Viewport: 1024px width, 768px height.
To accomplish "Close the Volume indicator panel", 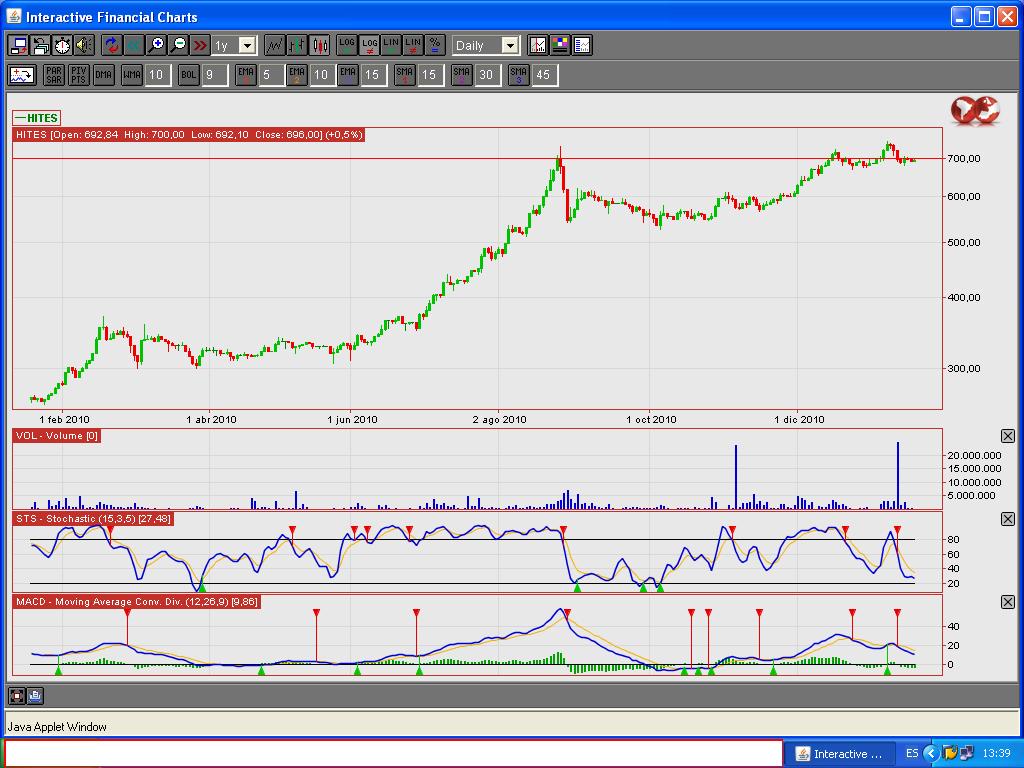I will click(x=1008, y=436).
